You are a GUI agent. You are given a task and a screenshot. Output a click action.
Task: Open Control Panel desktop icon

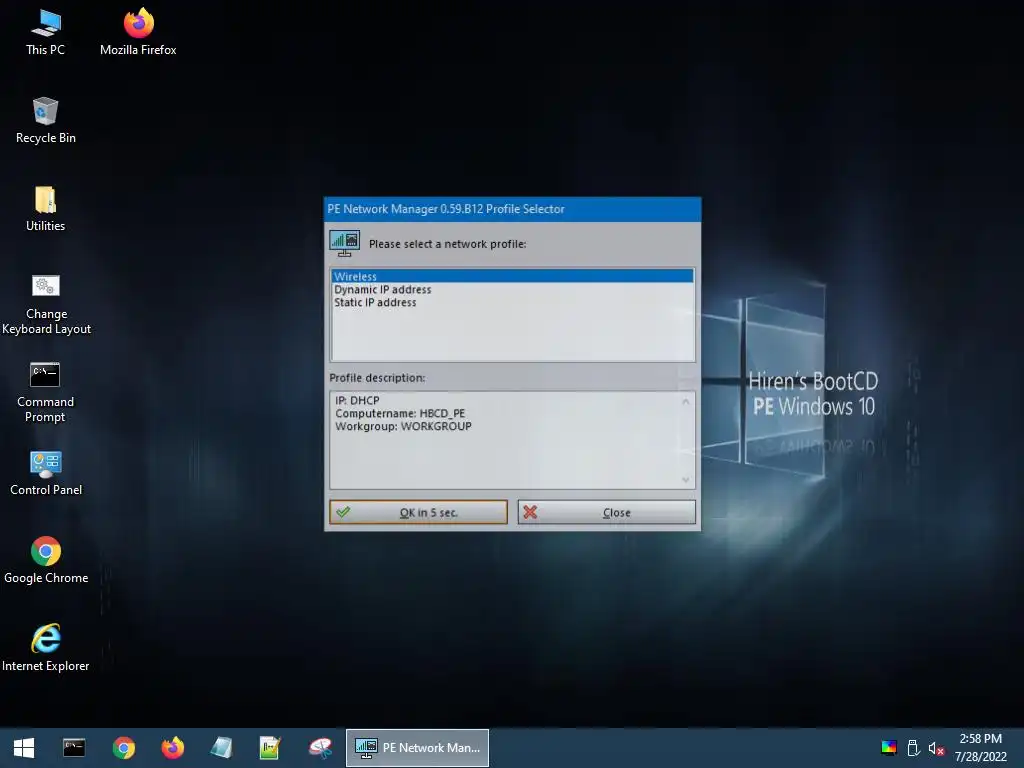coord(46,473)
